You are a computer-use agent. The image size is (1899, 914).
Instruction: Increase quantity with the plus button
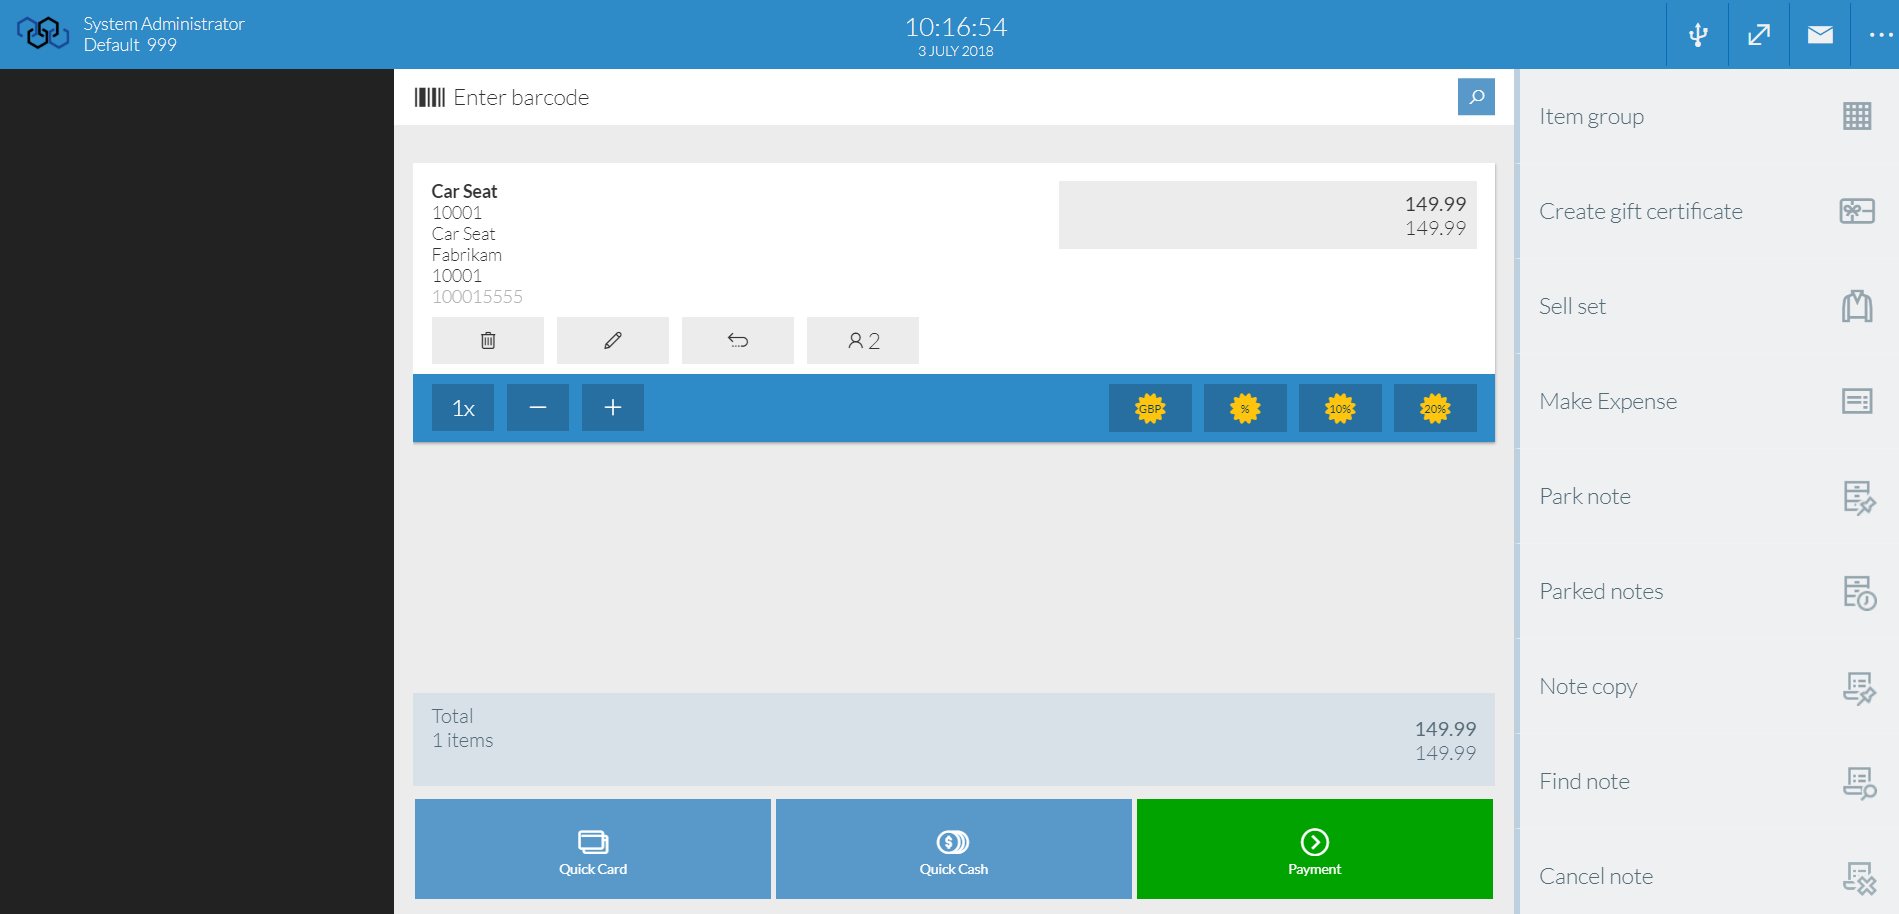click(x=613, y=408)
